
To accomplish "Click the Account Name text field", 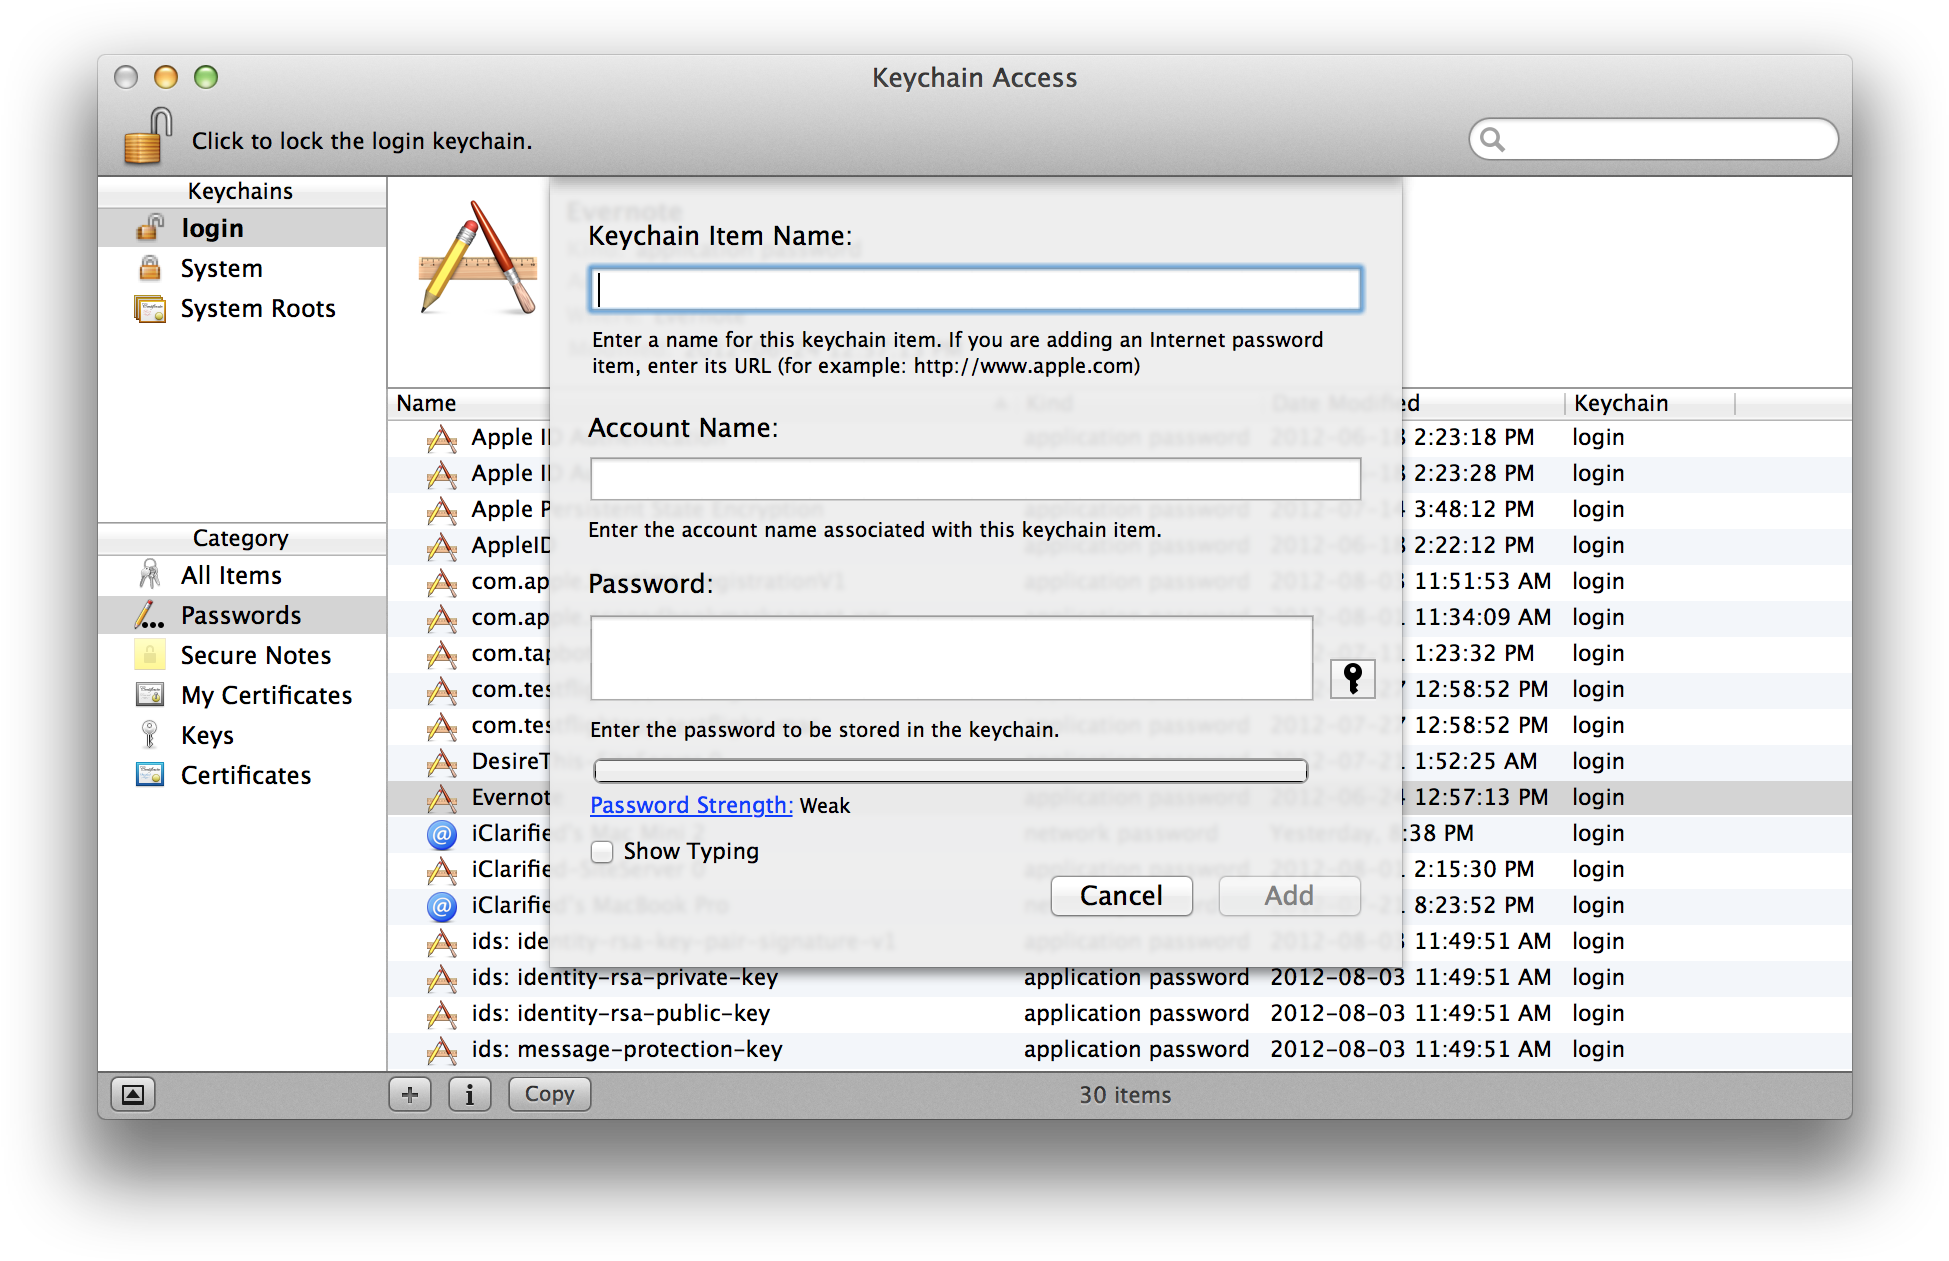I will coord(975,479).
